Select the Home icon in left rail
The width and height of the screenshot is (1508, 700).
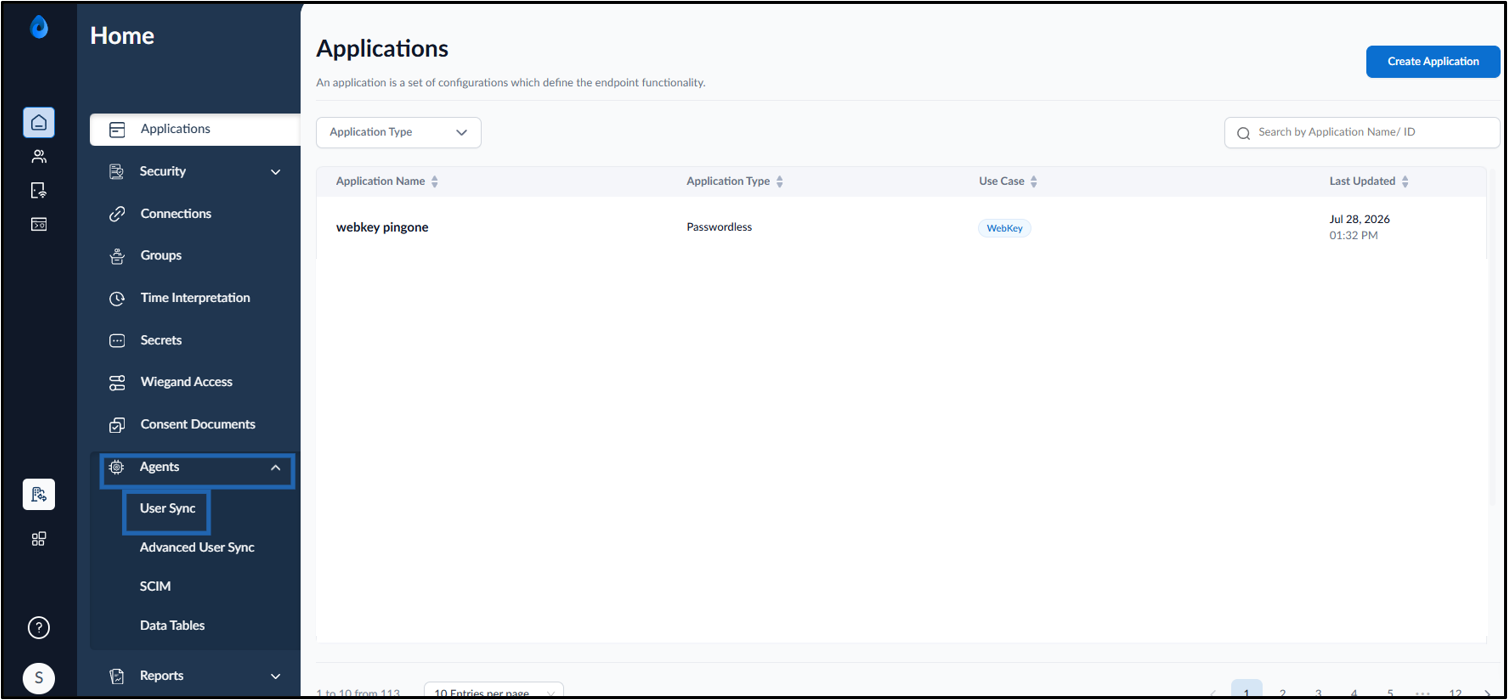[x=39, y=122]
